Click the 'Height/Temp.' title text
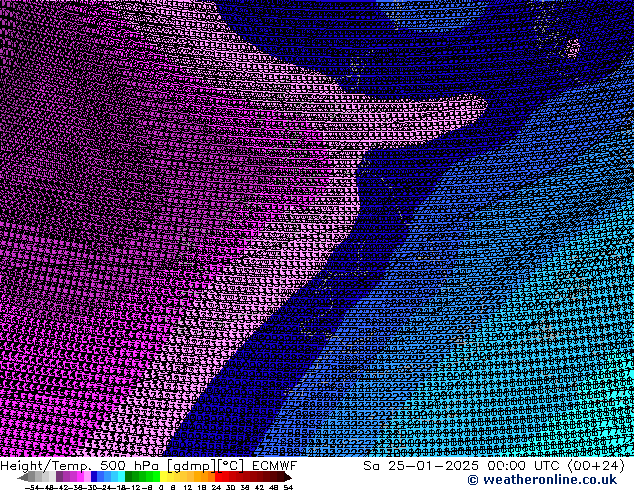The image size is (634, 490). [46, 467]
